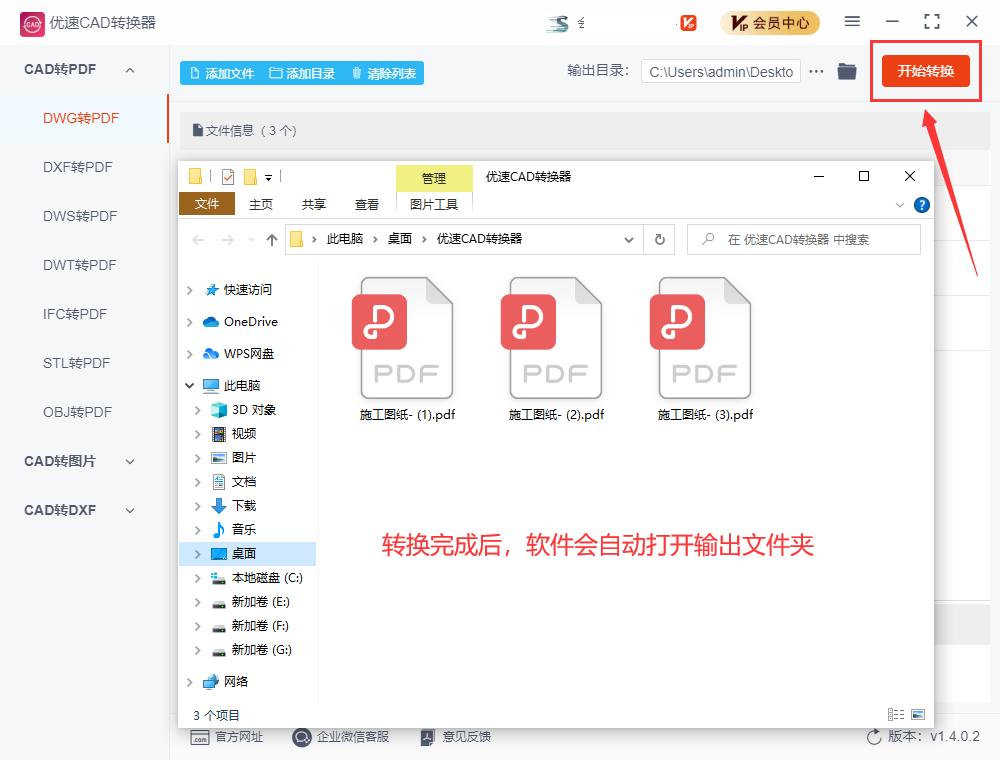
Task: Switch Explorer to large thumbnails view
Action: [x=918, y=714]
